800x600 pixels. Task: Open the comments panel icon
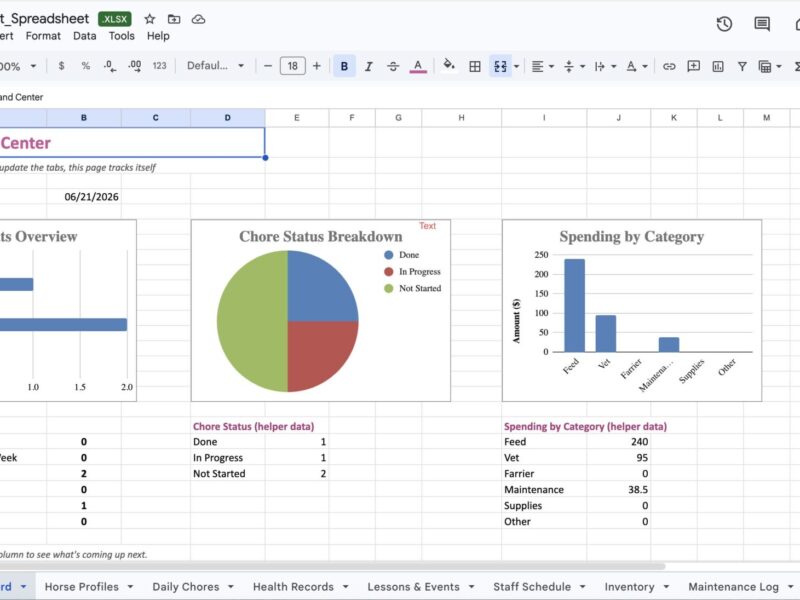pyautogui.click(x=762, y=24)
